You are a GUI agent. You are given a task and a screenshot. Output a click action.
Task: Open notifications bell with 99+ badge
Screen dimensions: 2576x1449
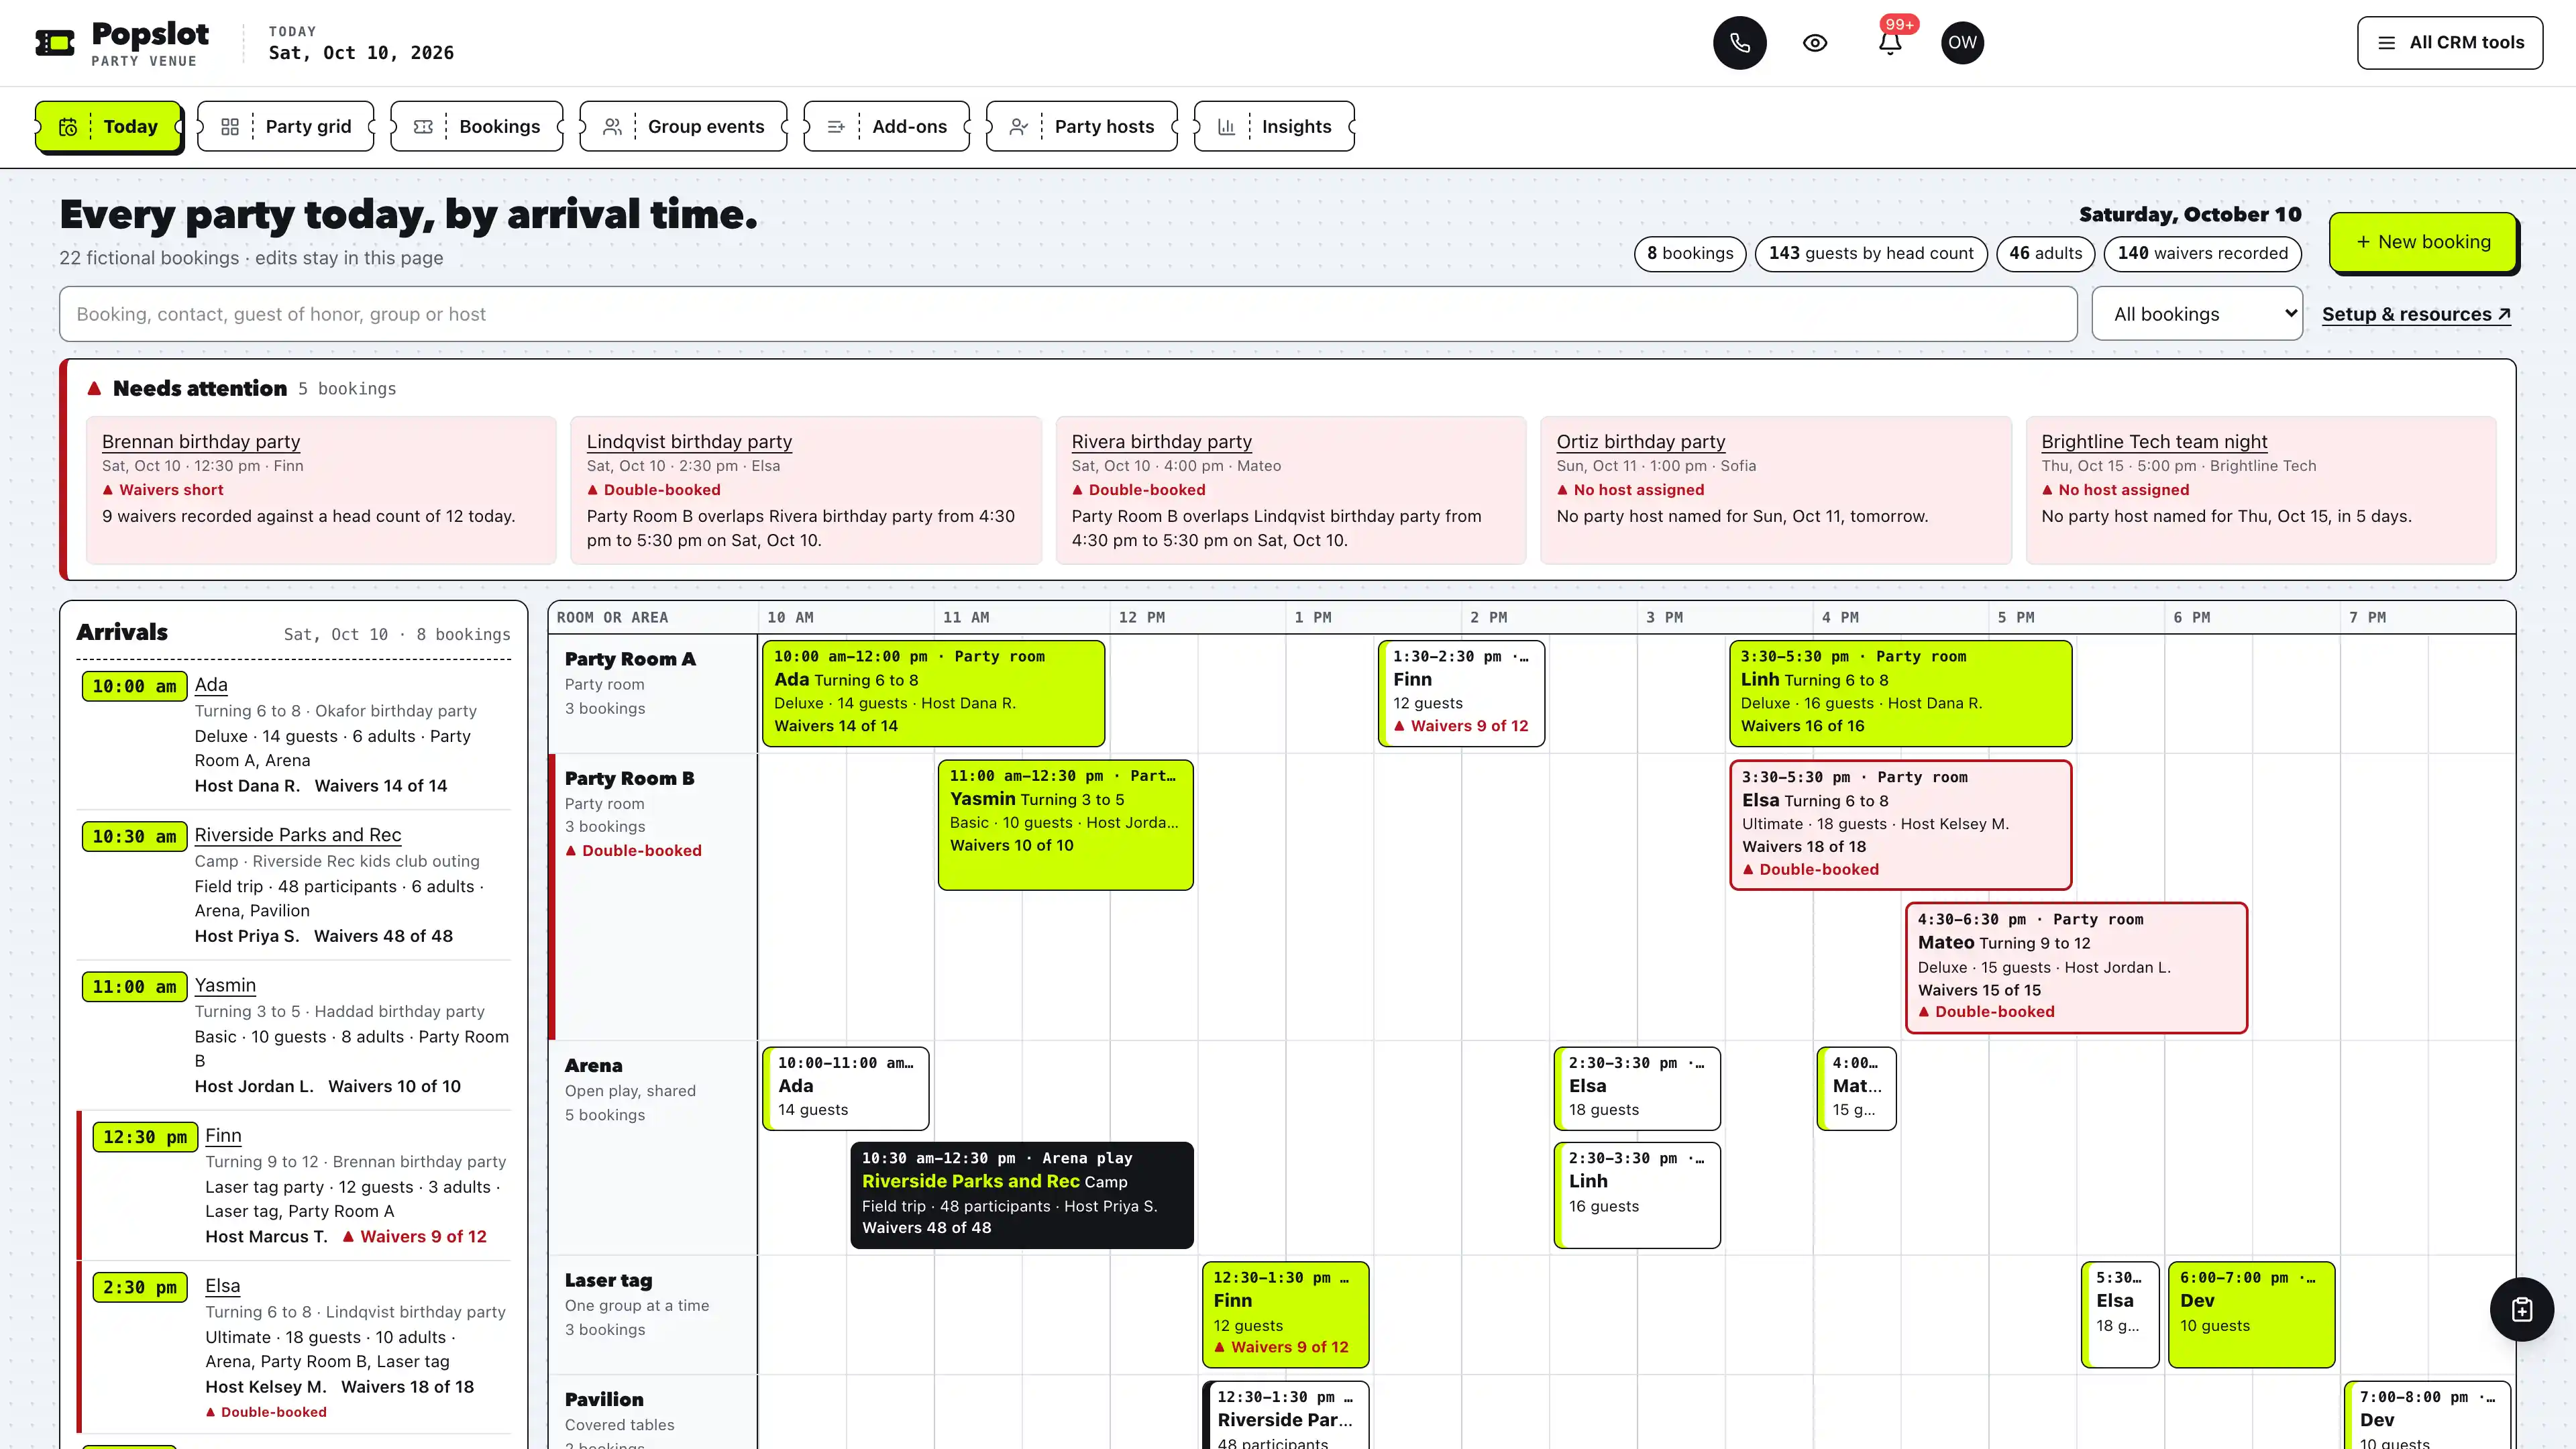(1890, 43)
